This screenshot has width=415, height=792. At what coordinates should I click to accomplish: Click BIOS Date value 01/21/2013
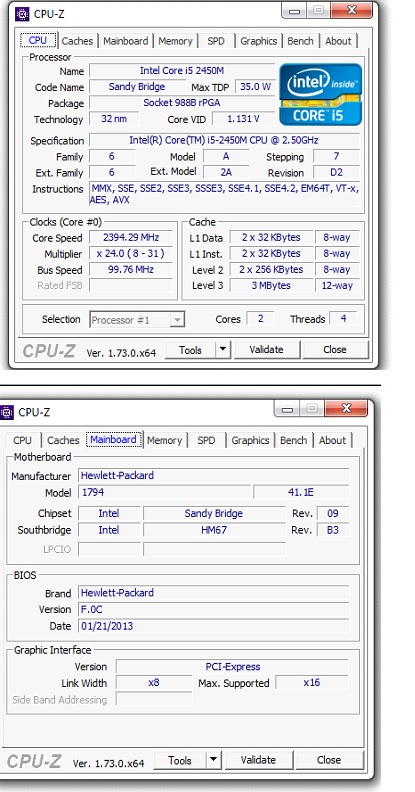pyautogui.click(x=214, y=626)
